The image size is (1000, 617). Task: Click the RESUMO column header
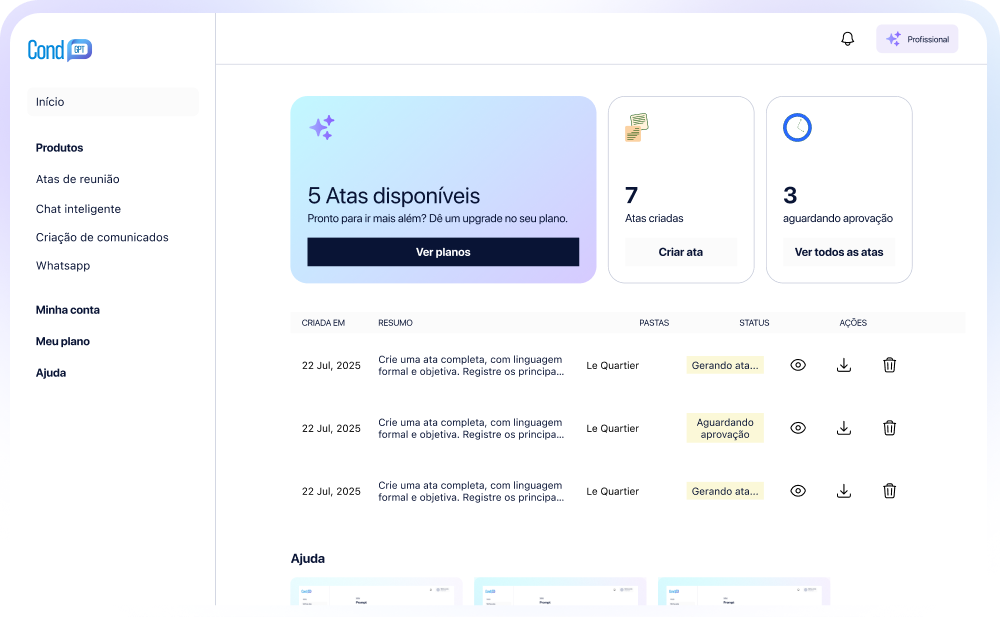395,323
